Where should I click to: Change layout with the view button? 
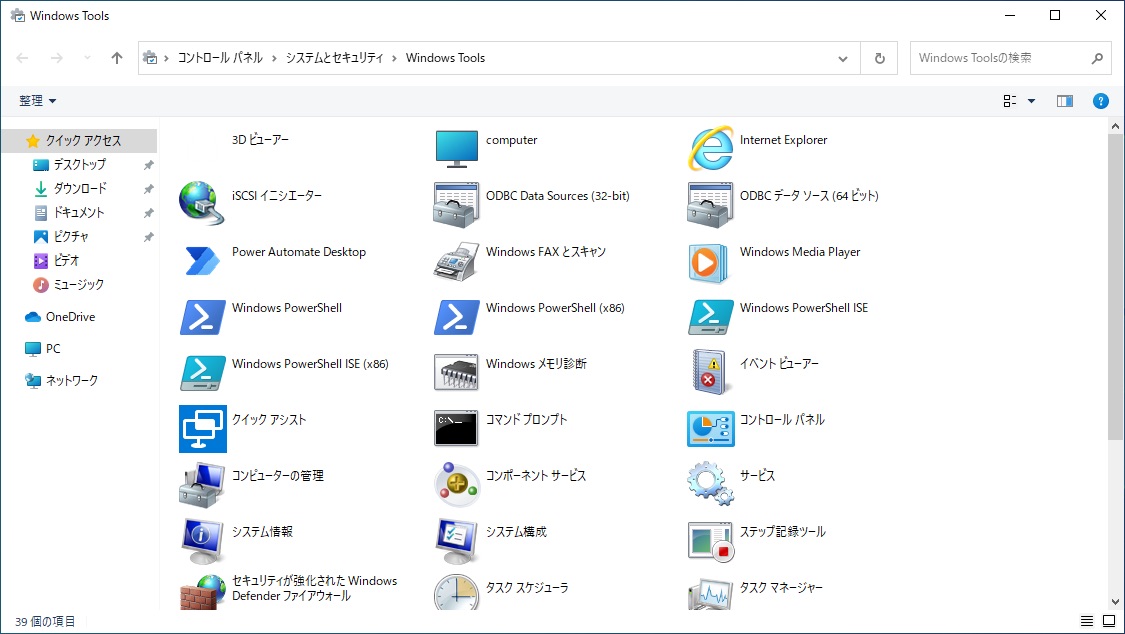[1009, 101]
